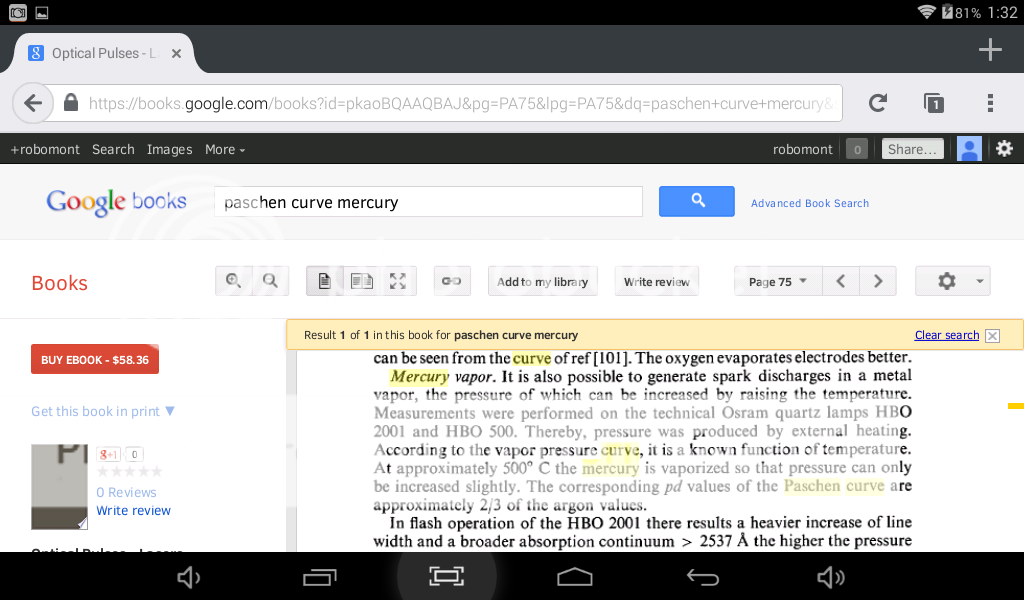This screenshot has width=1024, height=600.
Task: Go to the Android home screen
Action: 575,576
